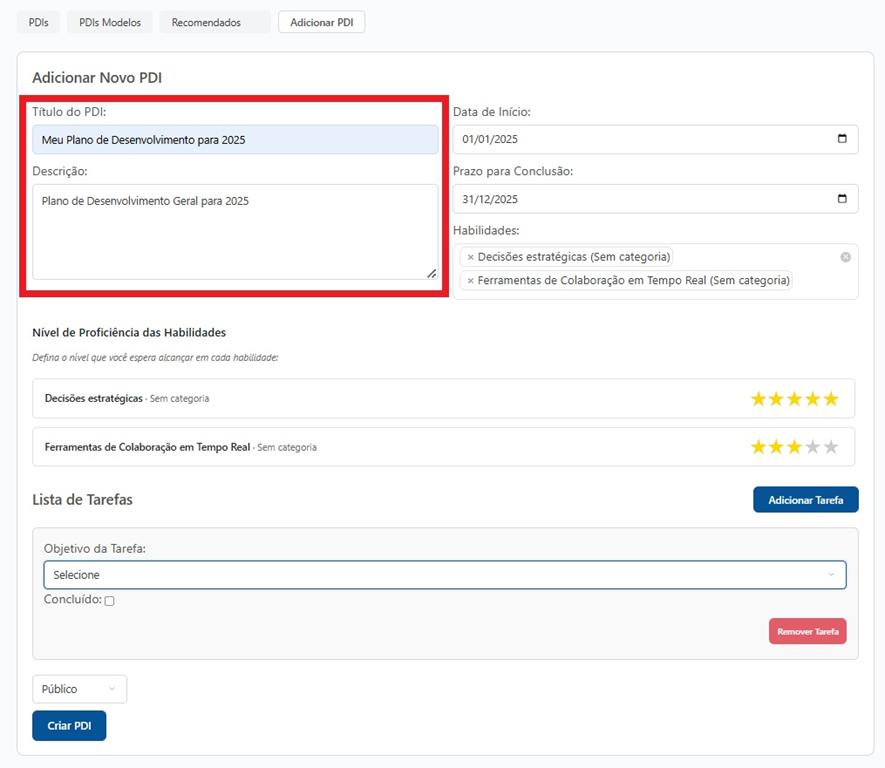Toggle the Concluído checkbox
Viewport: 885px width, 768px height.
[110, 601]
